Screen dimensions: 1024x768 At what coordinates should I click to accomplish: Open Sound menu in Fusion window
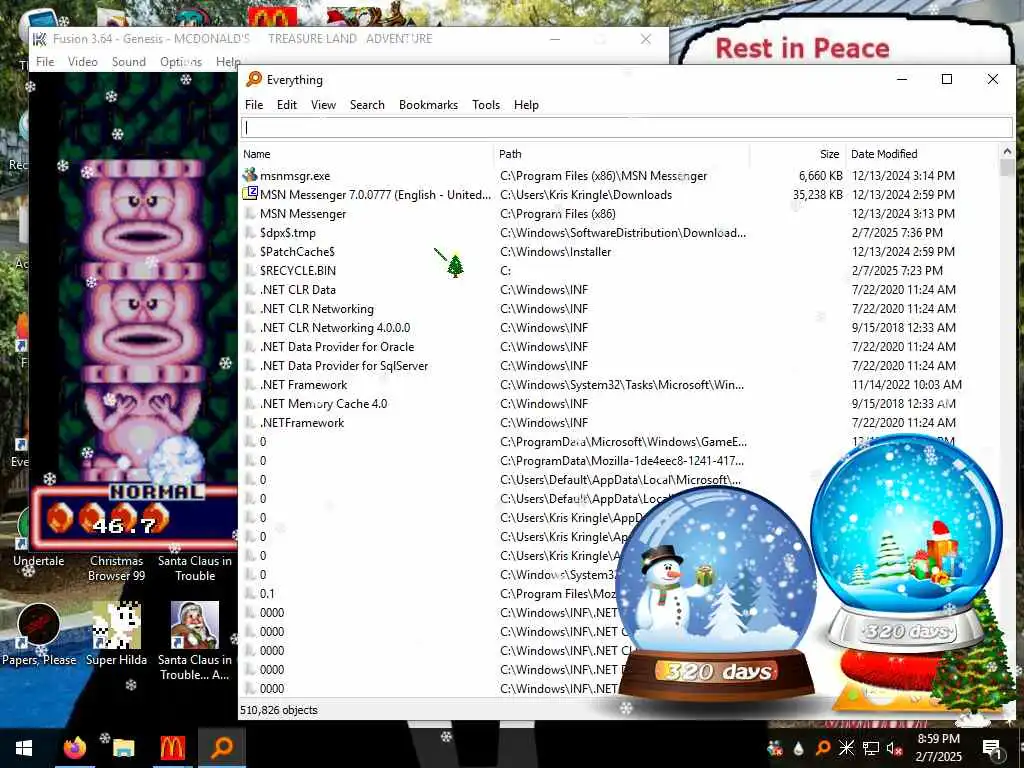click(129, 62)
